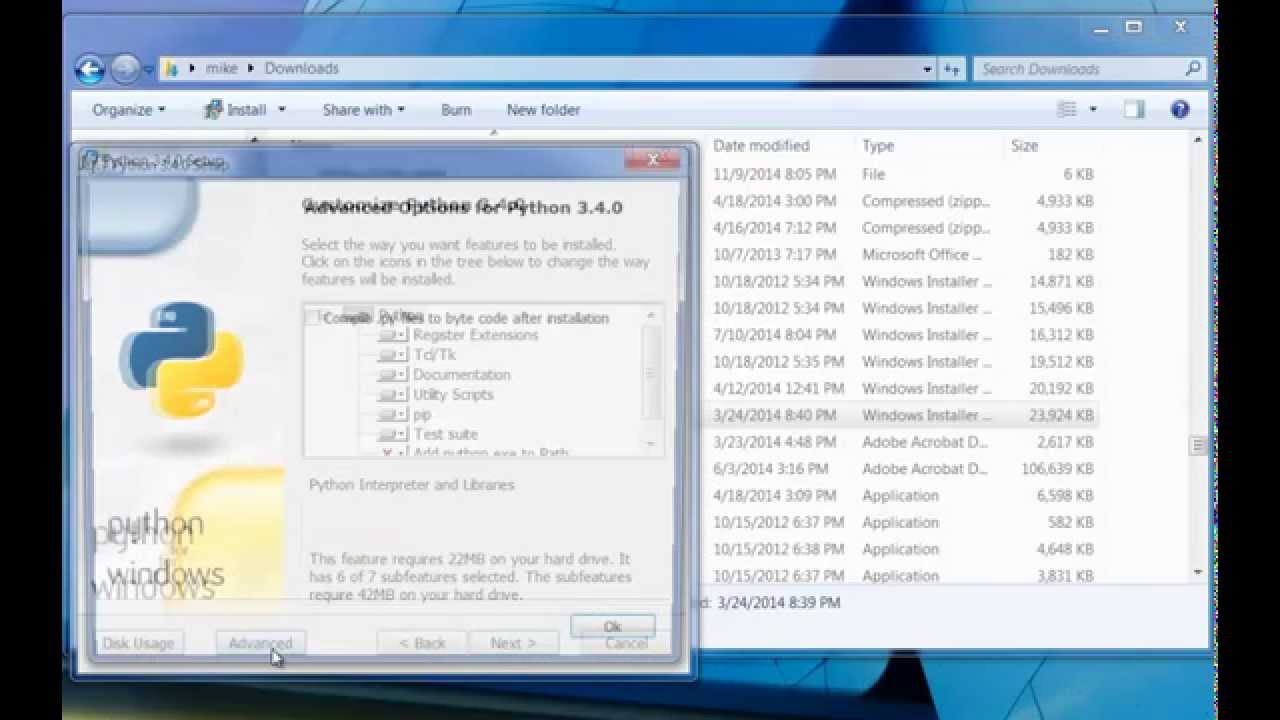Click Install in the Explorer toolbar
1280x720 pixels.
coord(236,110)
